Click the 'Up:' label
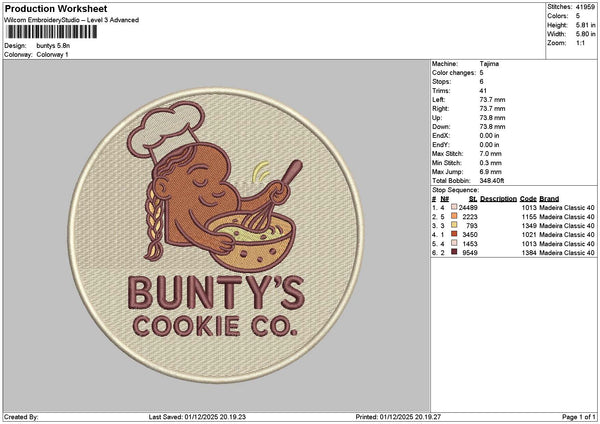 pos(437,117)
